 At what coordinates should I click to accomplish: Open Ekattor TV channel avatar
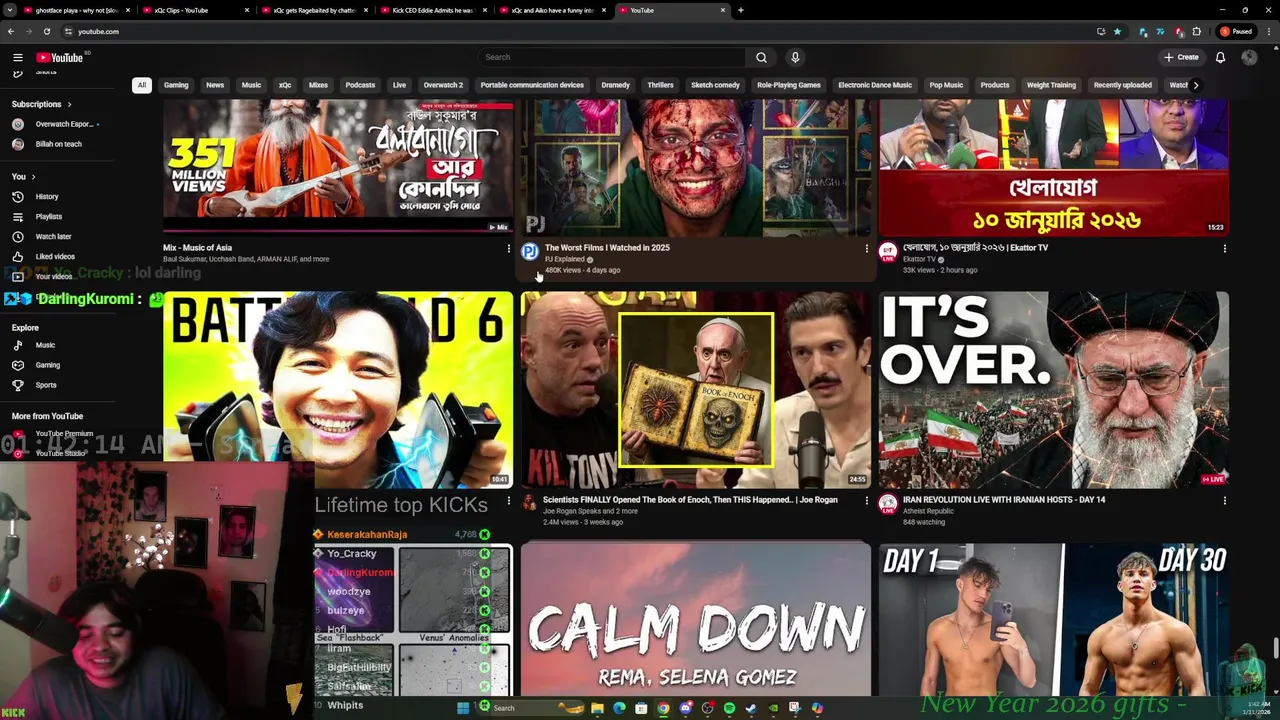tap(888, 252)
